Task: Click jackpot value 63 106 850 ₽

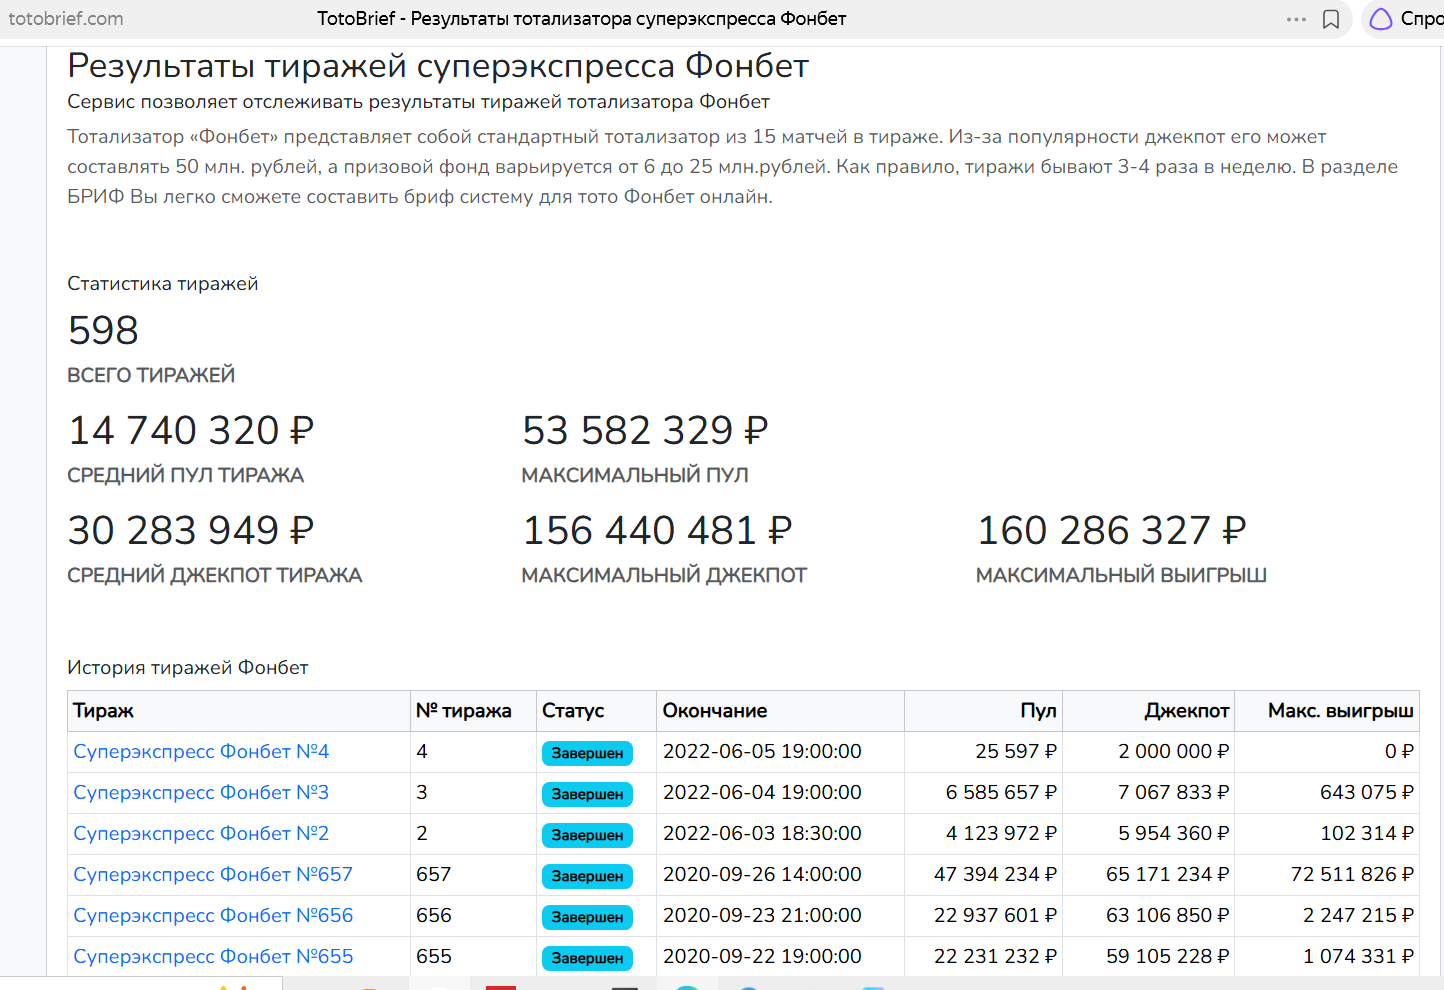Action: (x=1168, y=915)
